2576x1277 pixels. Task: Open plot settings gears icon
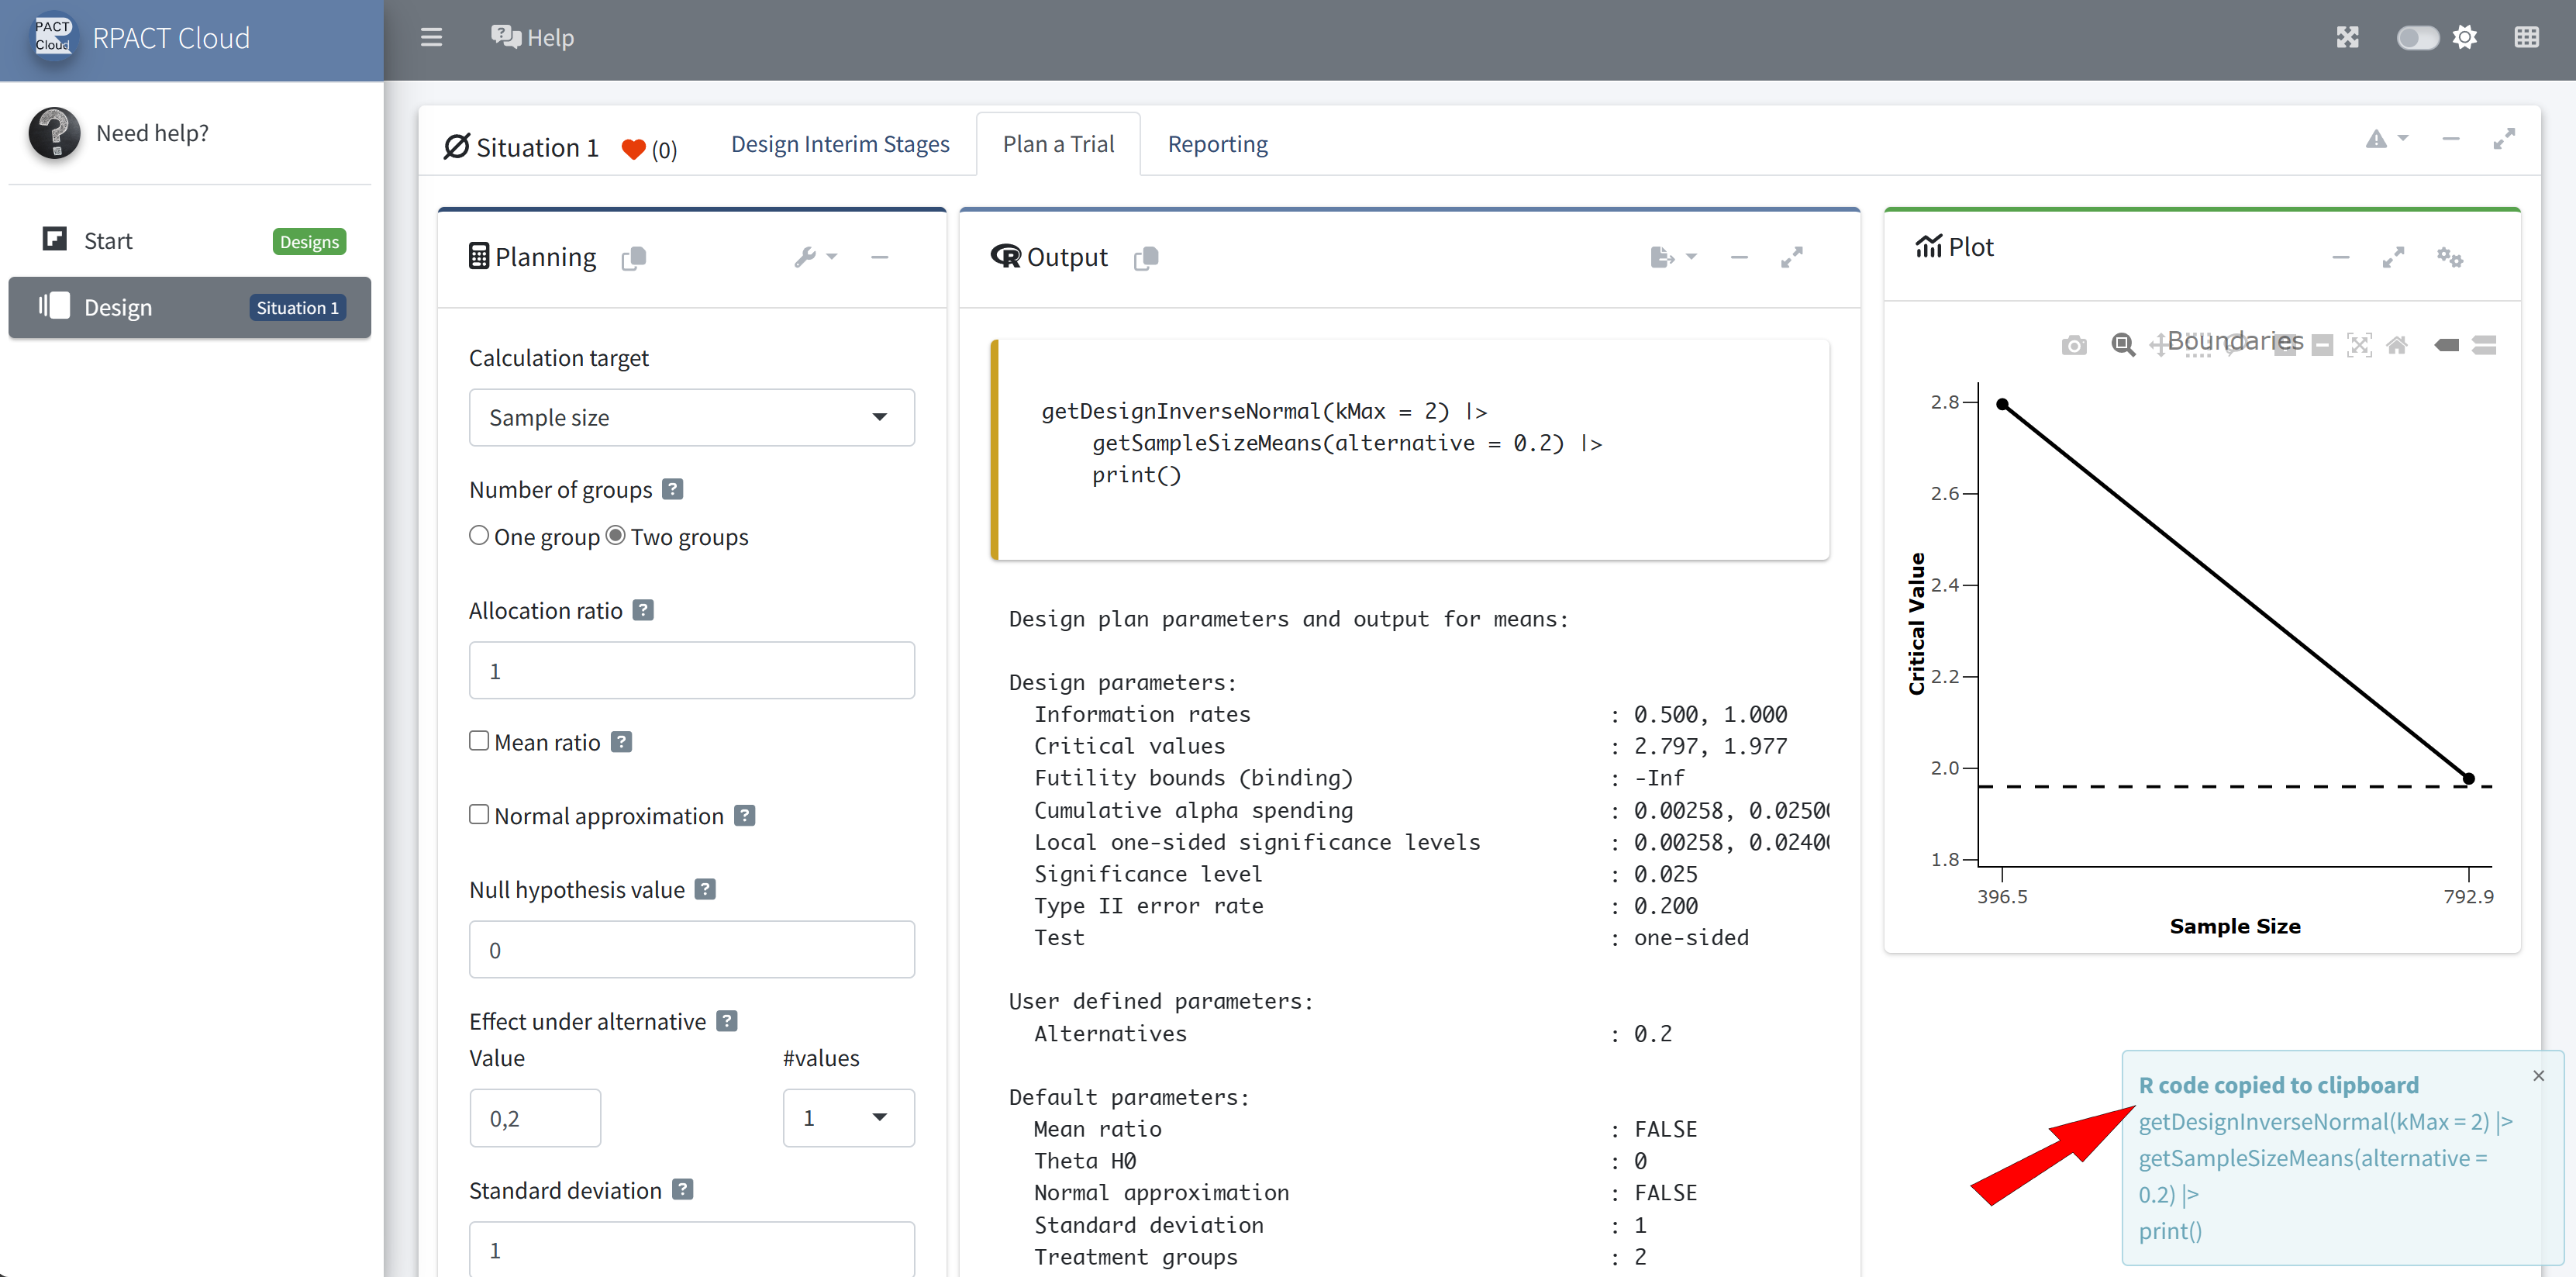(2449, 257)
